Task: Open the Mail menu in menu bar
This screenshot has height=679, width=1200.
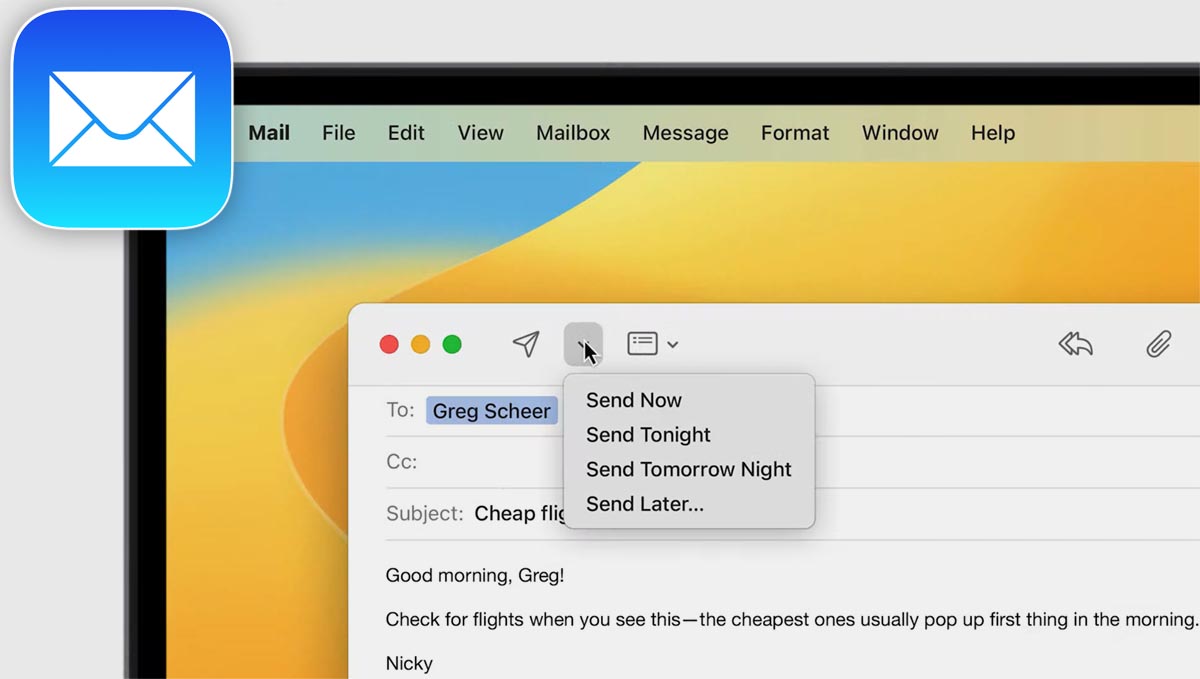Action: pyautogui.click(x=269, y=133)
